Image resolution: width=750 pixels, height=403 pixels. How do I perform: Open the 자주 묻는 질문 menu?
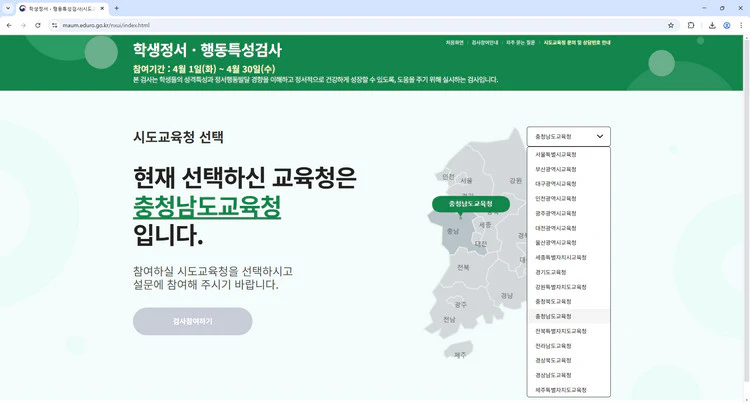pos(520,43)
